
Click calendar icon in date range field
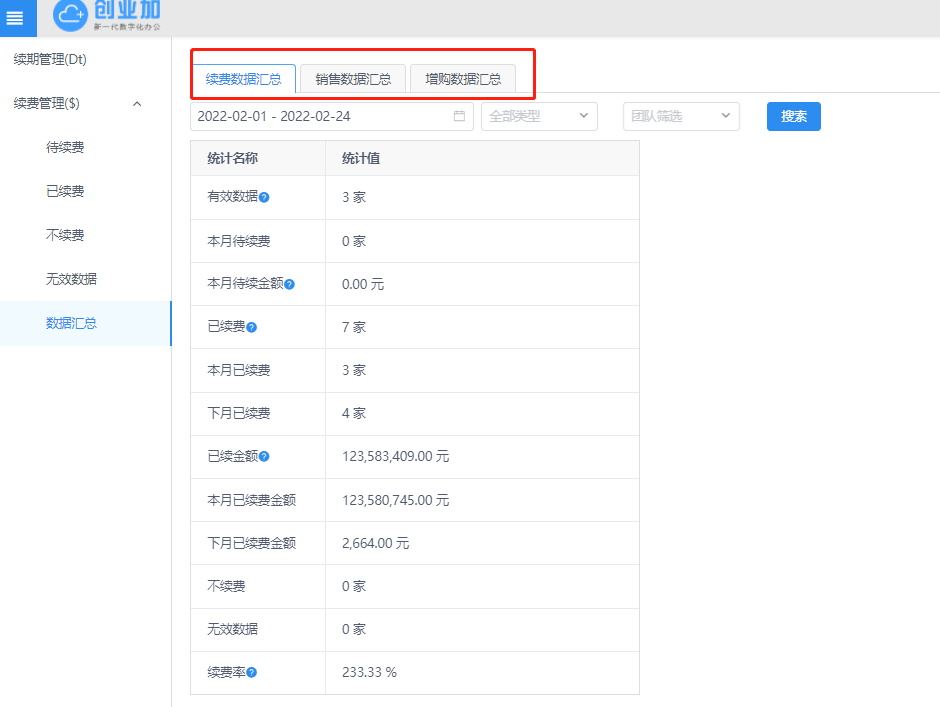(459, 116)
